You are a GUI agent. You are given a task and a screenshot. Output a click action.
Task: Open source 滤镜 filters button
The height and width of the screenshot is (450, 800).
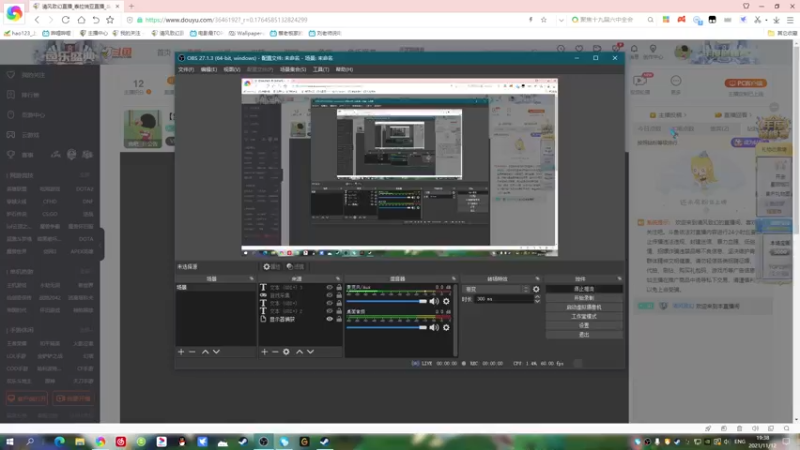pos(295,266)
